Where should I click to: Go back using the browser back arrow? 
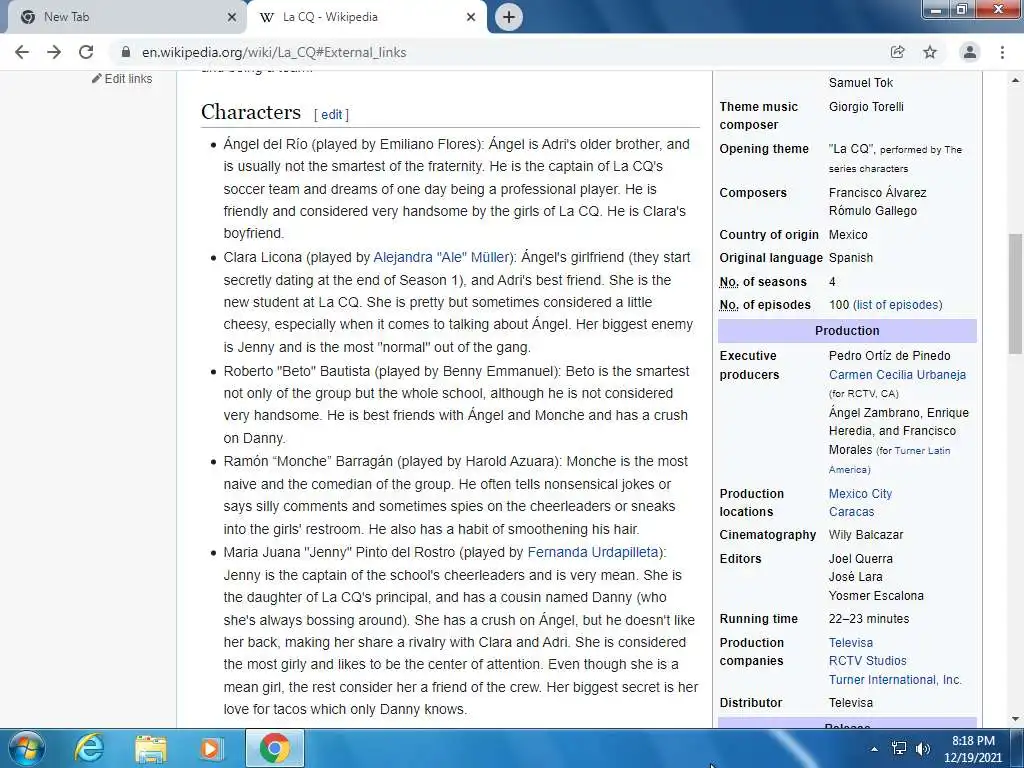22,52
